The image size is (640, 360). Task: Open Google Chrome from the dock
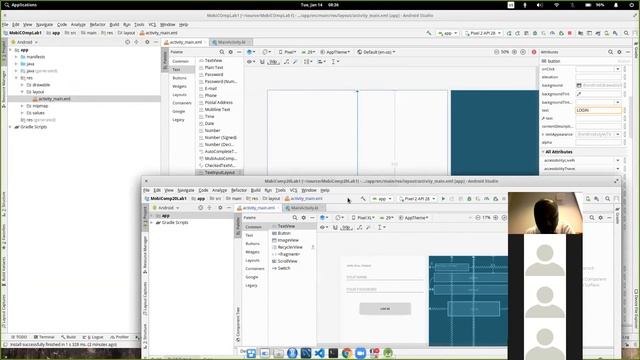347,353
